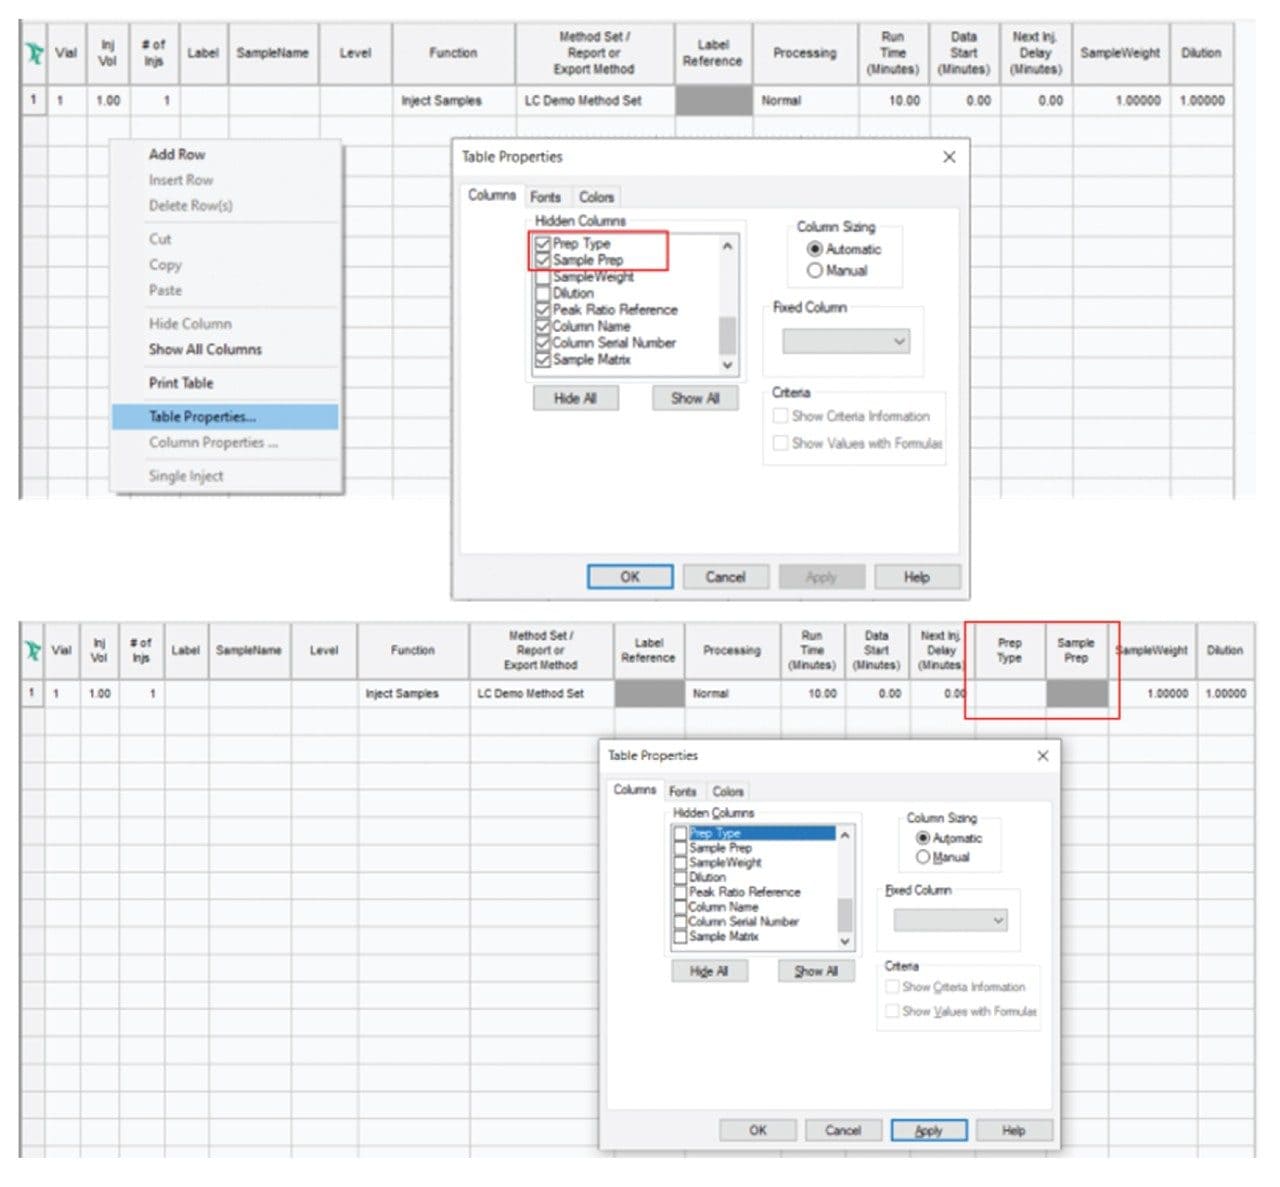This screenshot has width=1280, height=1187.
Task: Switch to Colors tab in lower dialog
Action: 728,791
